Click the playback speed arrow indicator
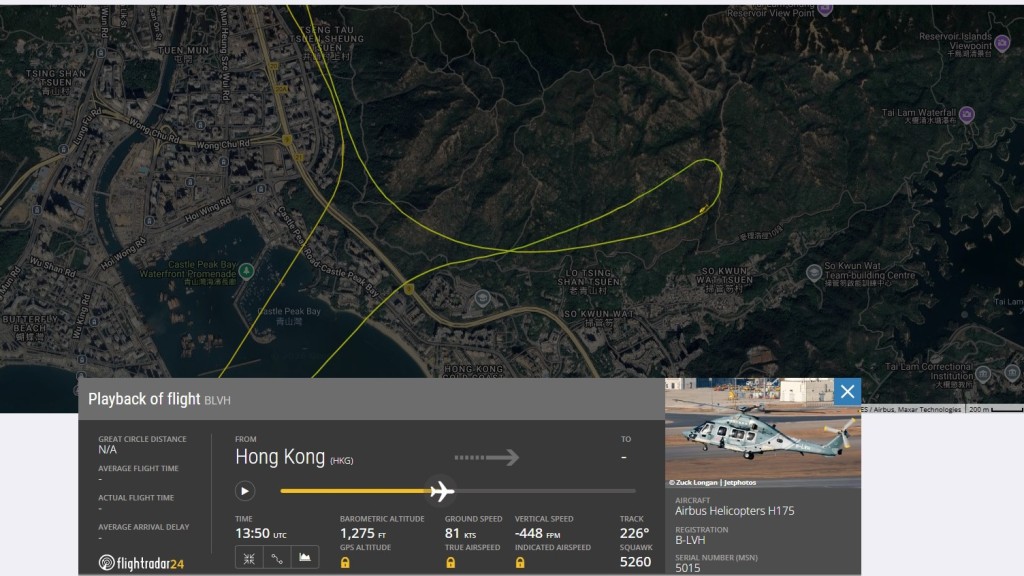Screen dimensions: 1024x576 click(x=483, y=456)
